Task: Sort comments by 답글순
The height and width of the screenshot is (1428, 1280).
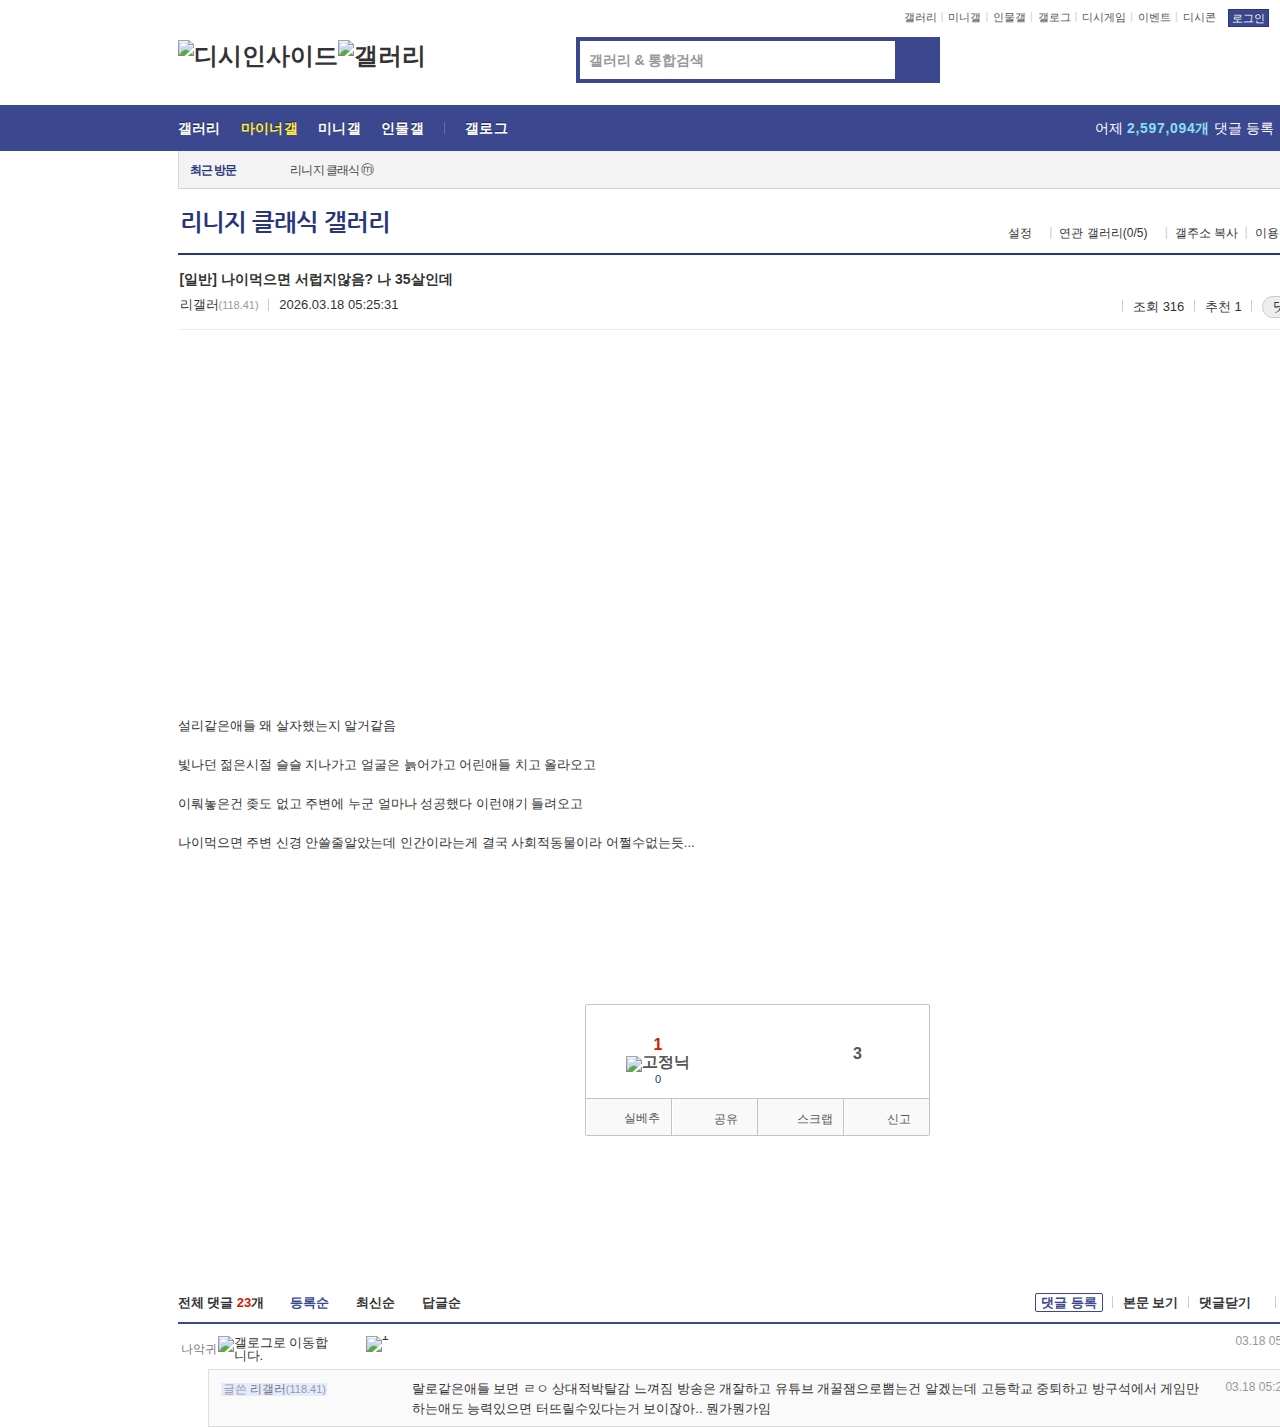Action: click(441, 1303)
